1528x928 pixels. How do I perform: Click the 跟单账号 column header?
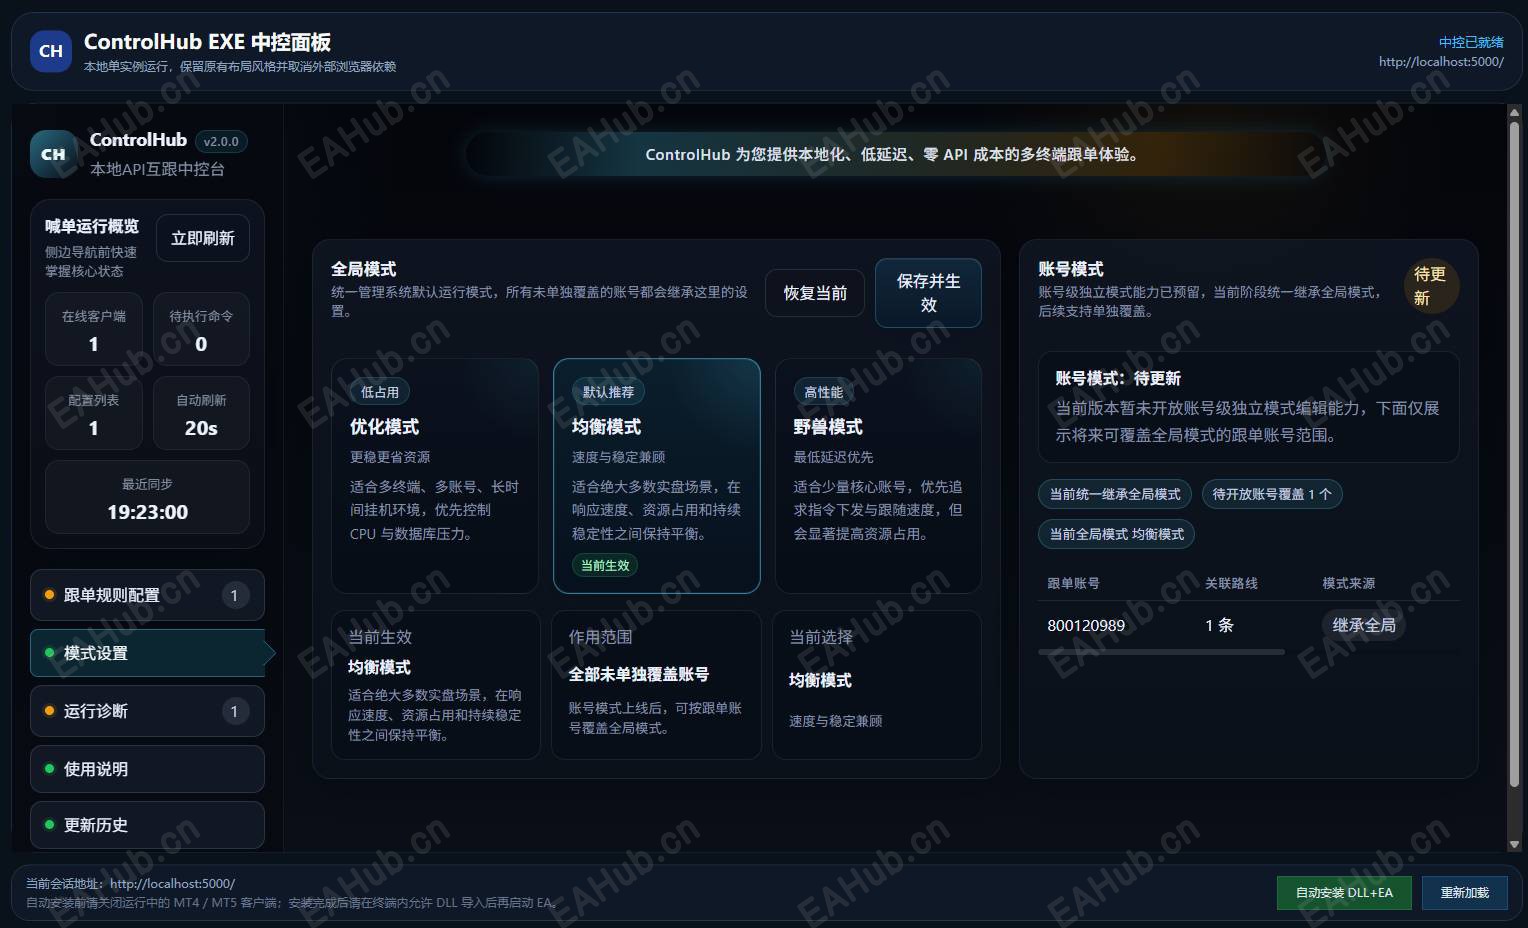click(1073, 583)
